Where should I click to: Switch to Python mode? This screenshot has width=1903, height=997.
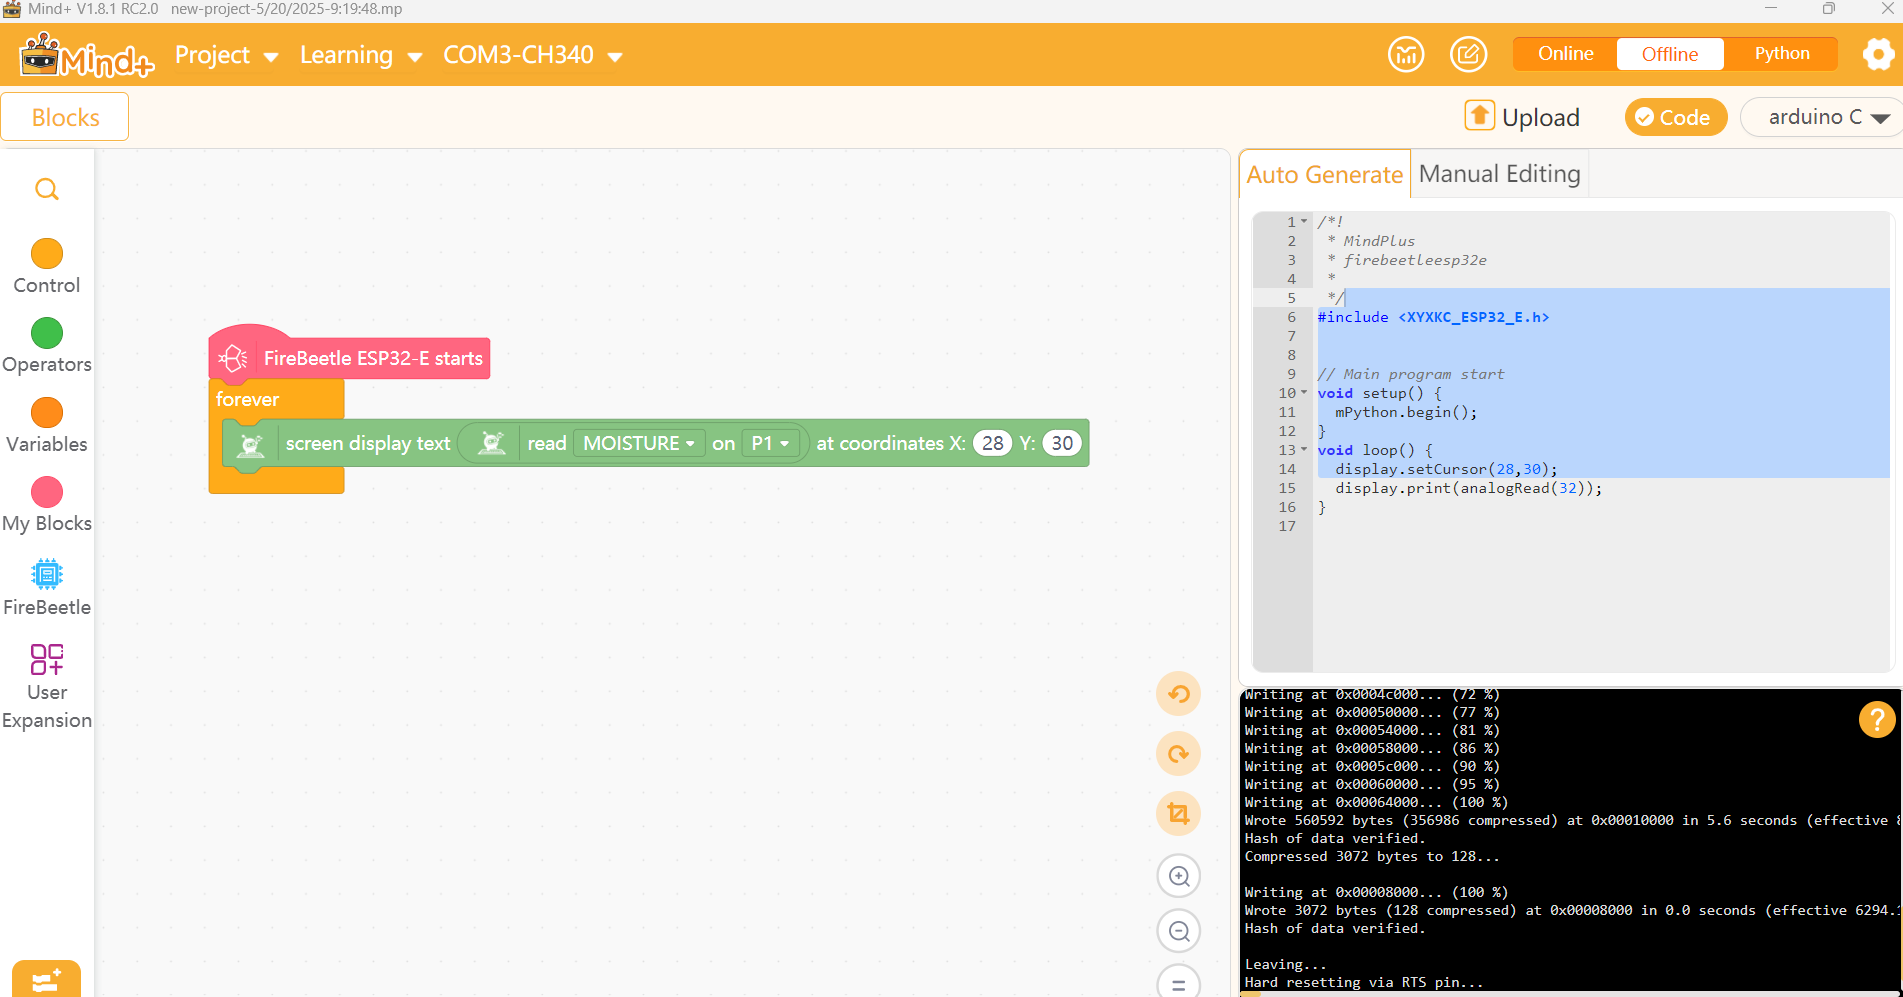click(1781, 54)
